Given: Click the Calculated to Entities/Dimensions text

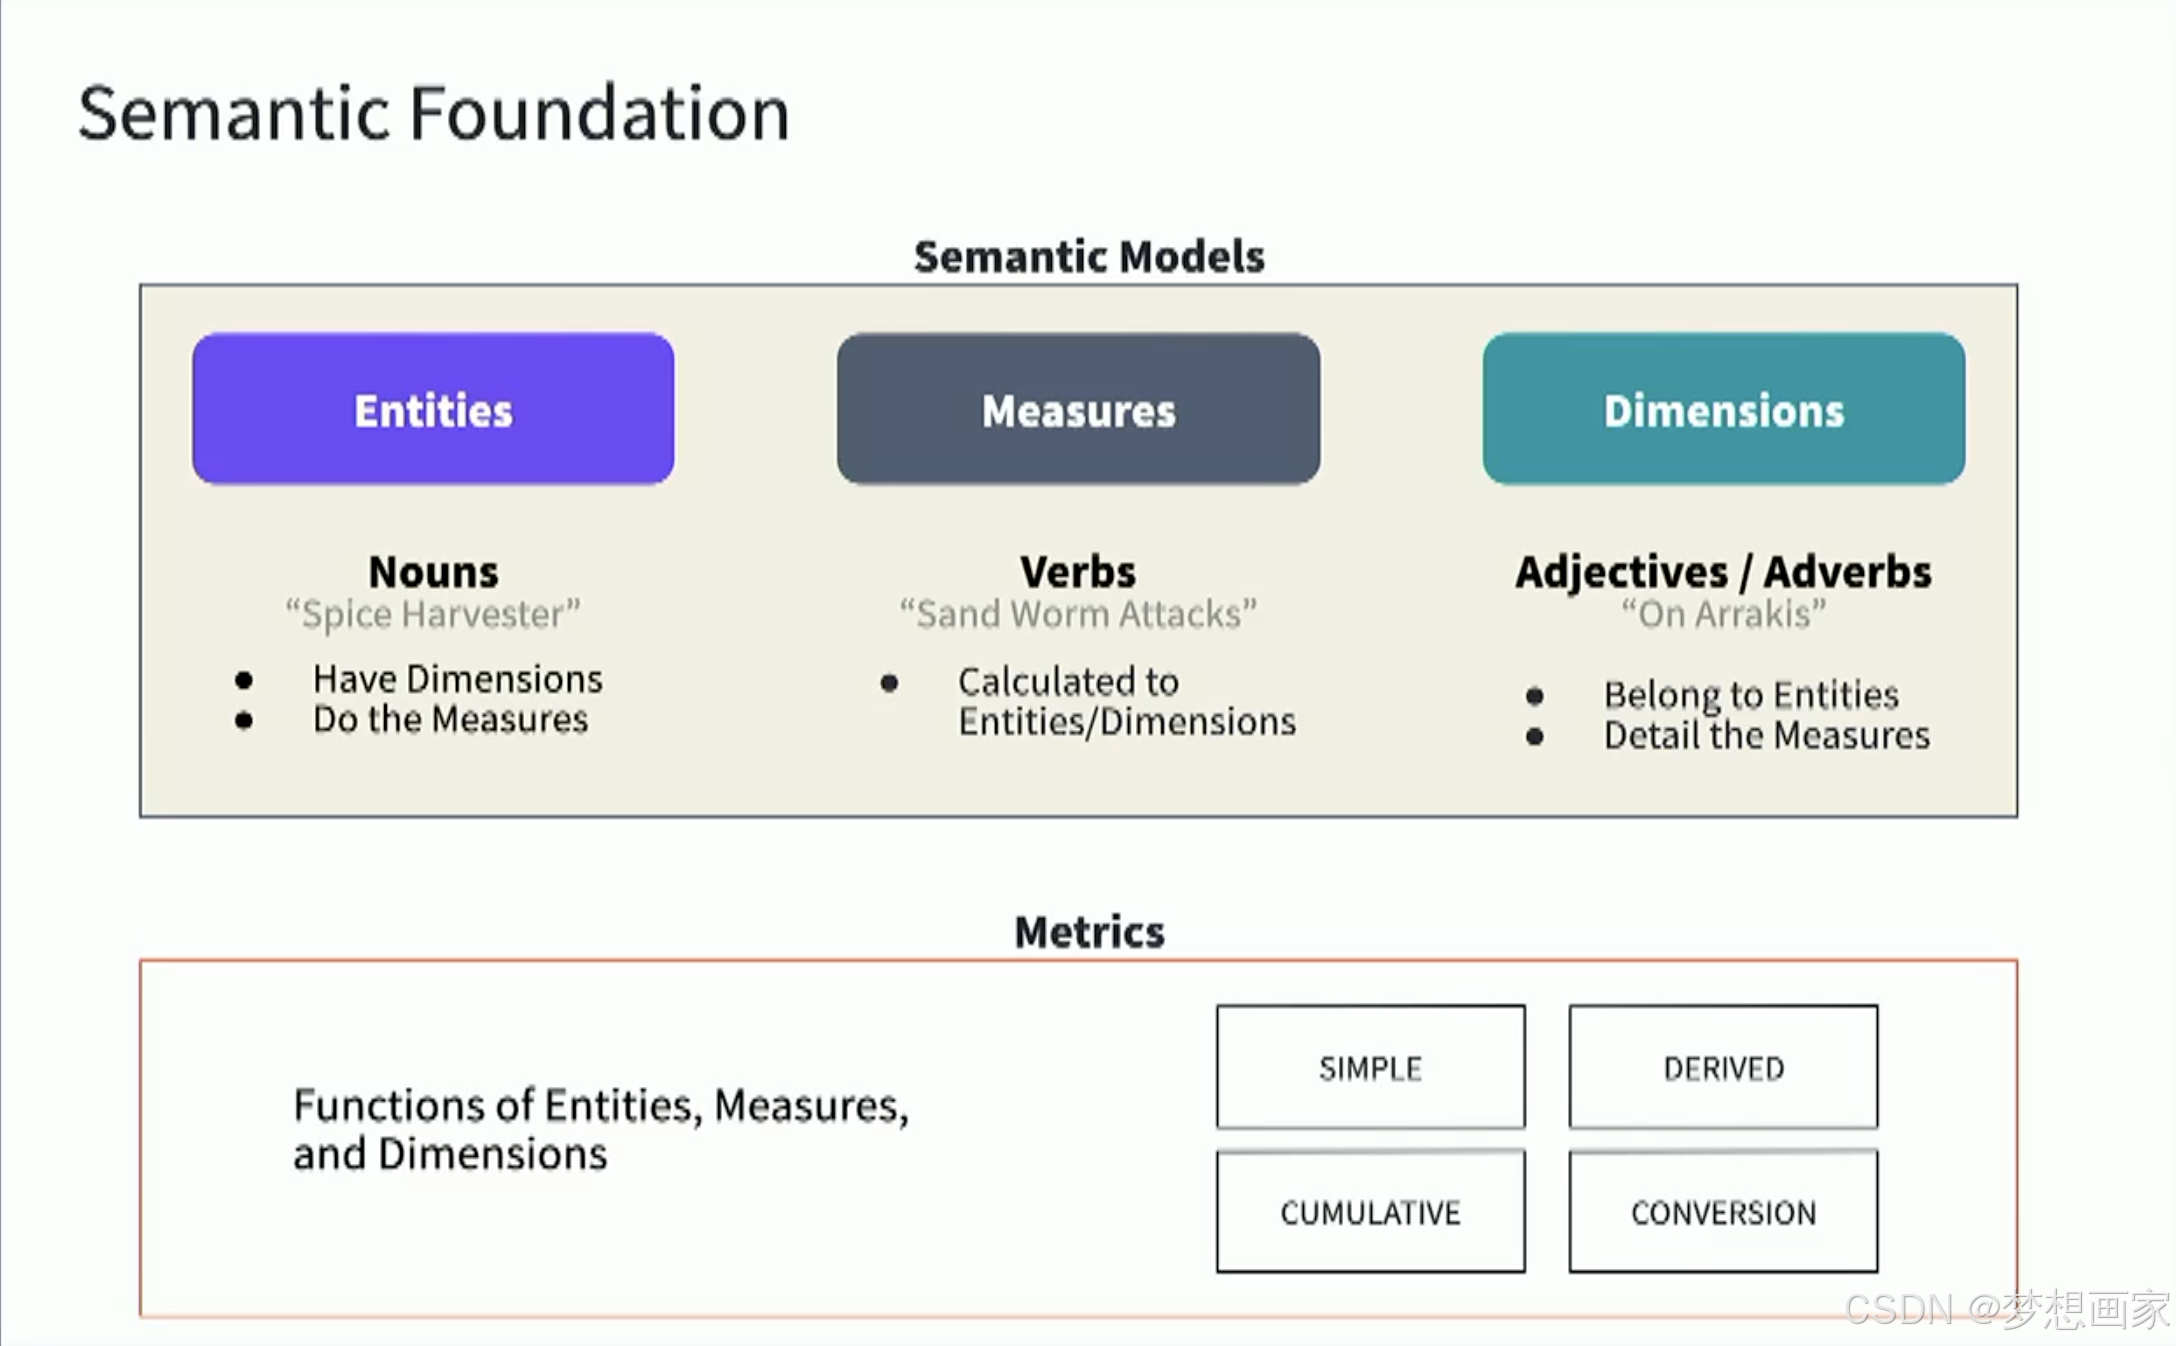Looking at the screenshot, I should 1127,702.
